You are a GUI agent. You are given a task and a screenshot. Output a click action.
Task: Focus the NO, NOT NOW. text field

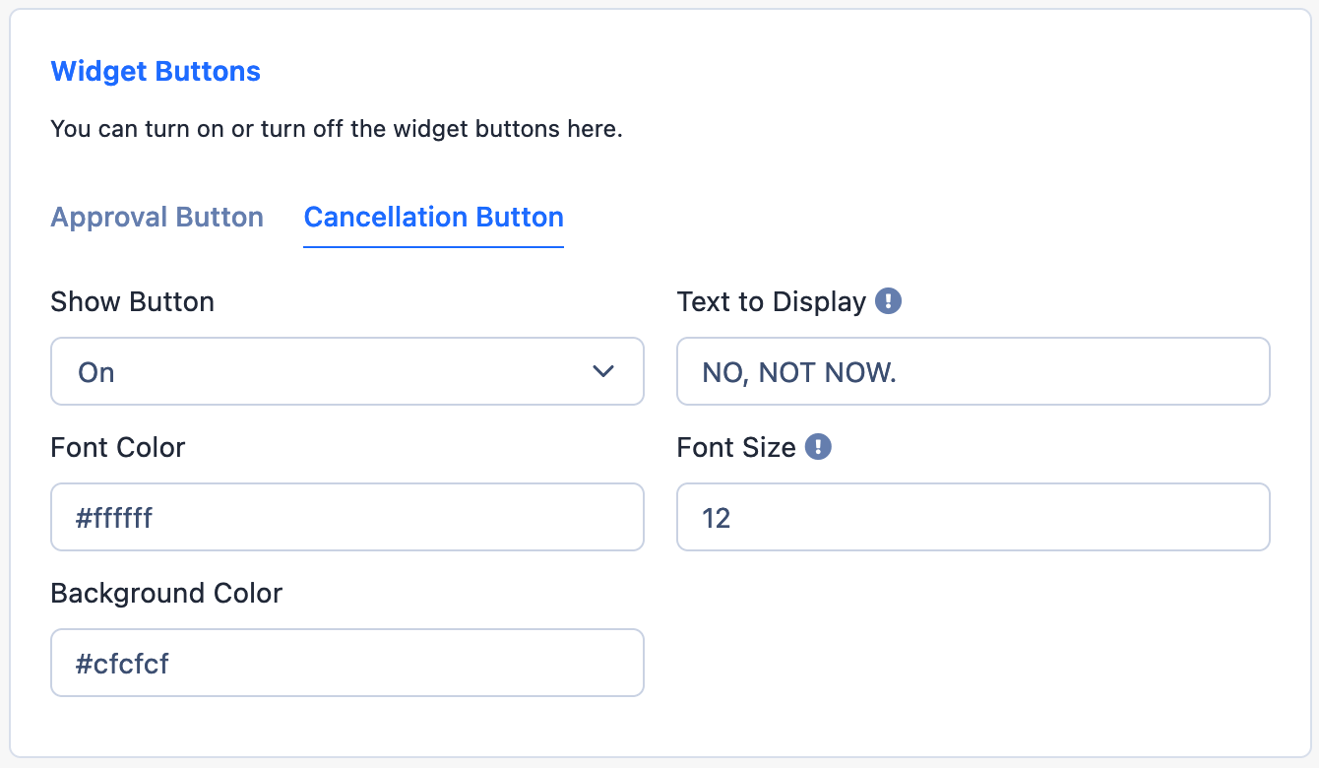973,371
